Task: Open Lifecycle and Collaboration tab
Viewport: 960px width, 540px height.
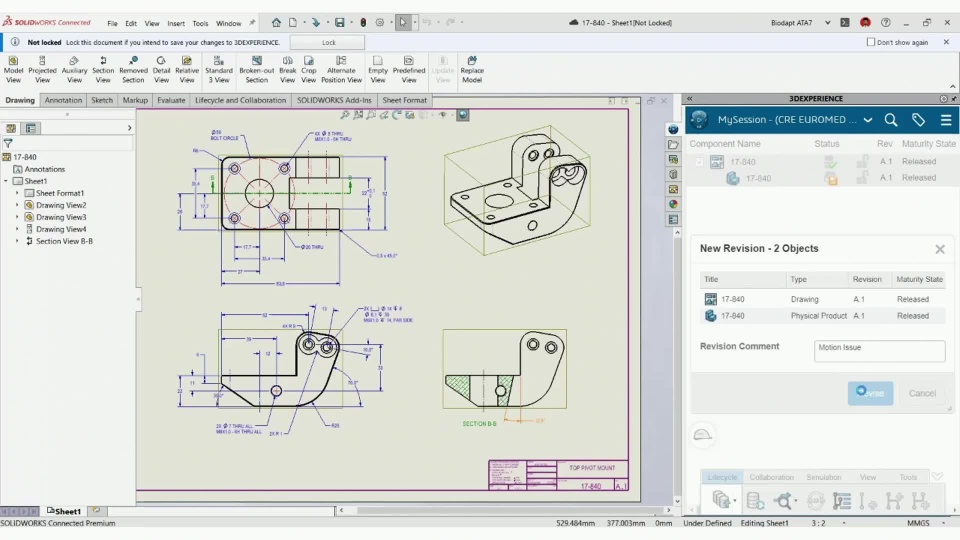Action: (x=240, y=100)
